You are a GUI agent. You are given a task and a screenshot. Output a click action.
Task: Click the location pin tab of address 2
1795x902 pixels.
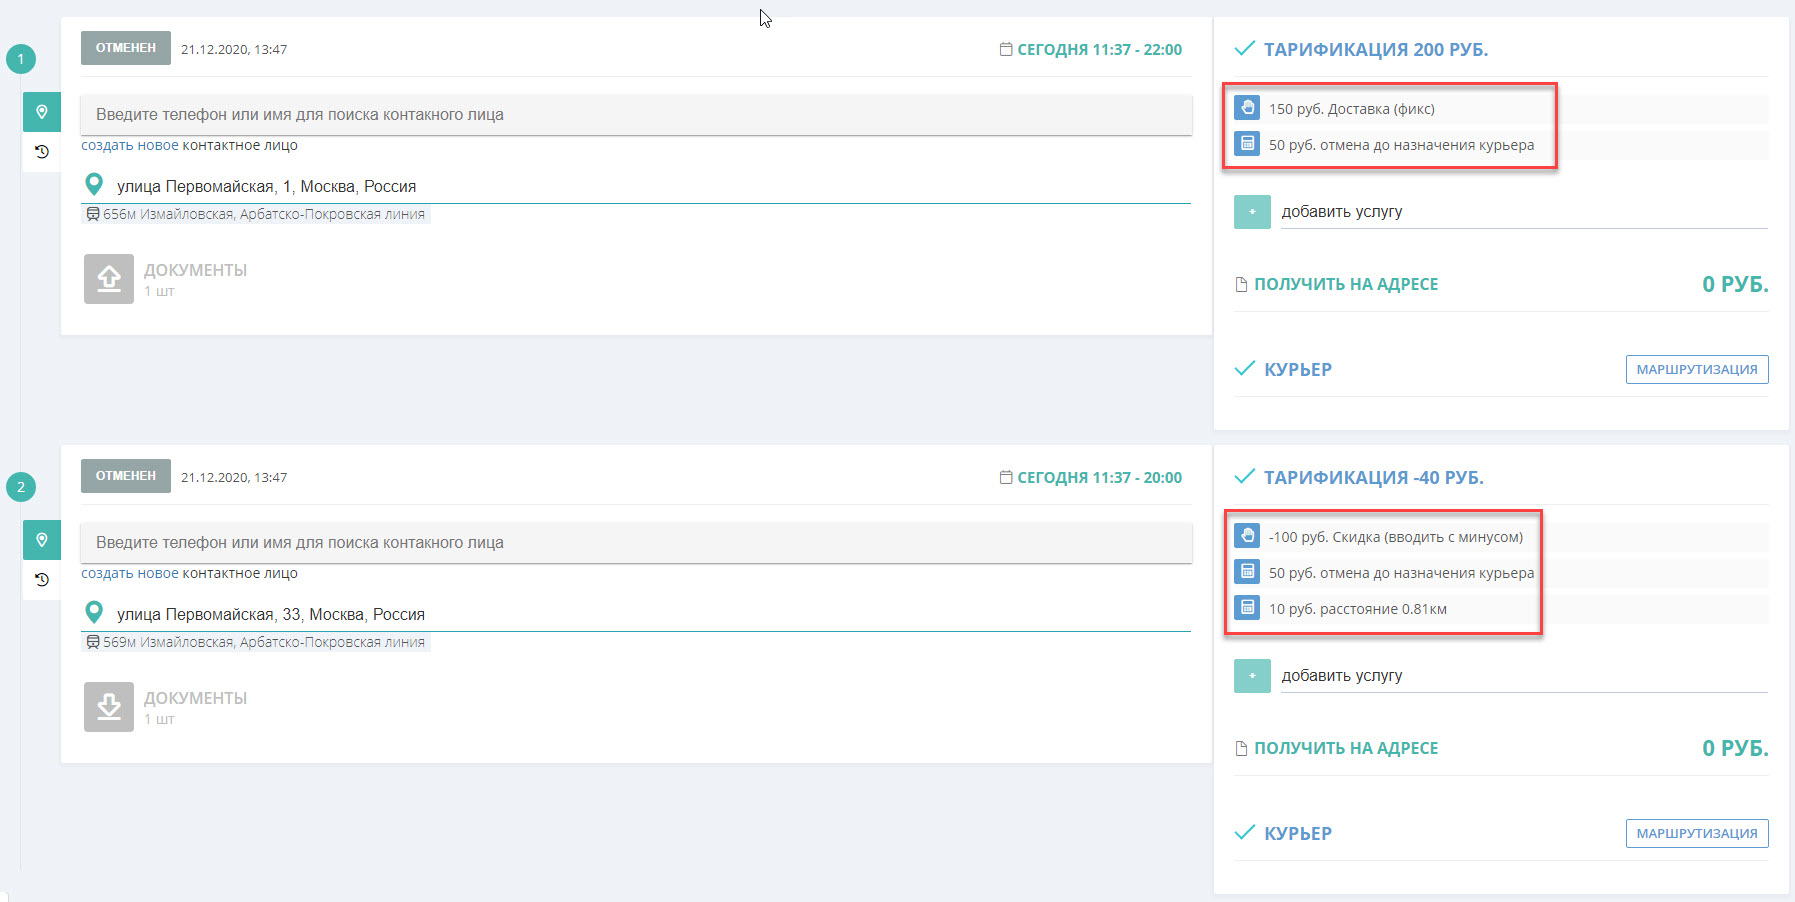(x=42, y=540)
